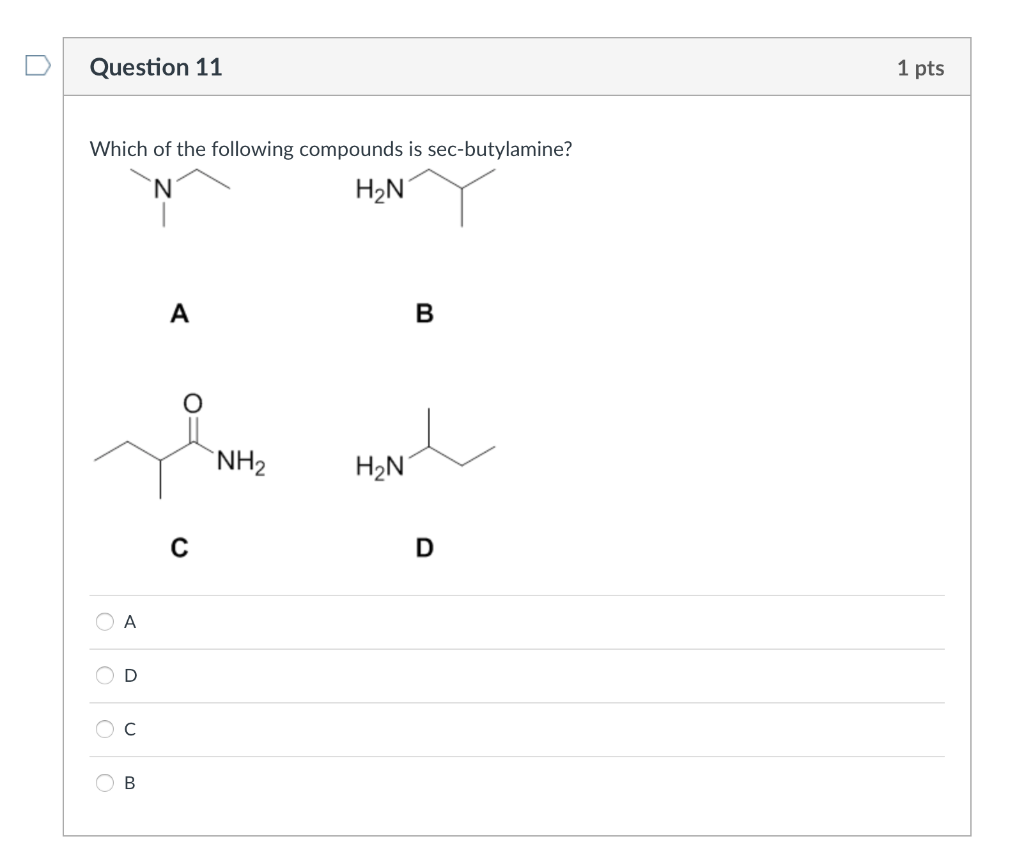
Task: Click the bold letter D caption
Action: (426, 546)
